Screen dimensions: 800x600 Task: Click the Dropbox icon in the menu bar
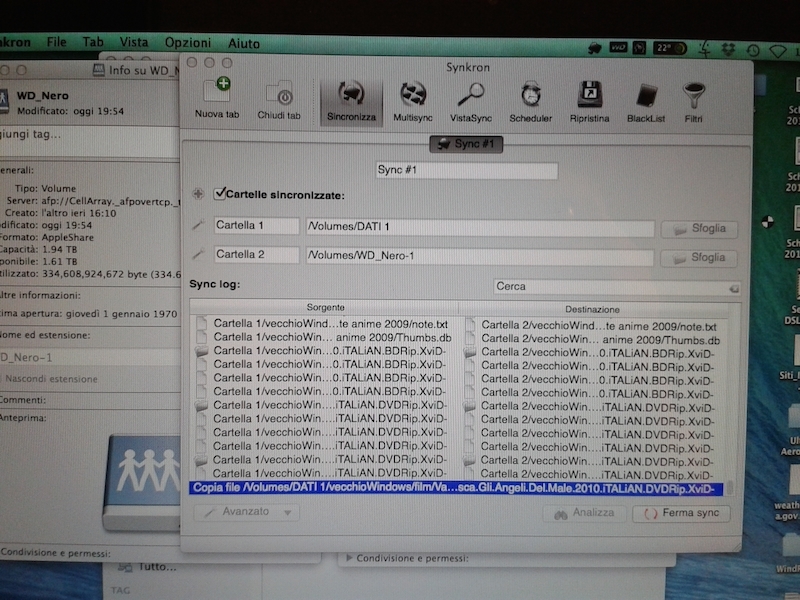[x=728, y=49]
